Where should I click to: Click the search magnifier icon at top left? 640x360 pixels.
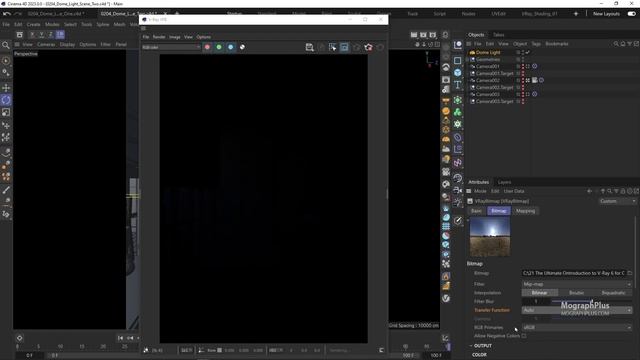coord(6,45)
